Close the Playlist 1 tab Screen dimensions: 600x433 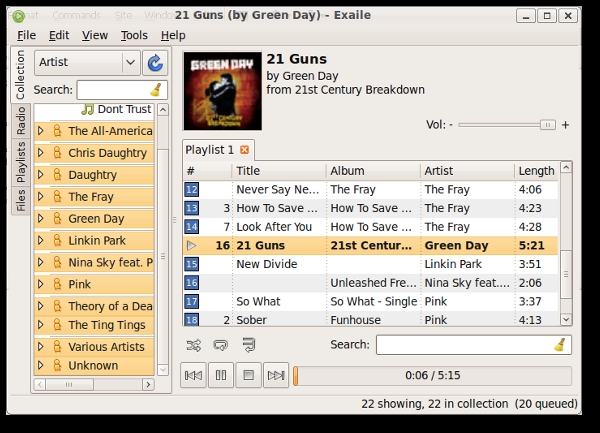click(x=244, y=150)
